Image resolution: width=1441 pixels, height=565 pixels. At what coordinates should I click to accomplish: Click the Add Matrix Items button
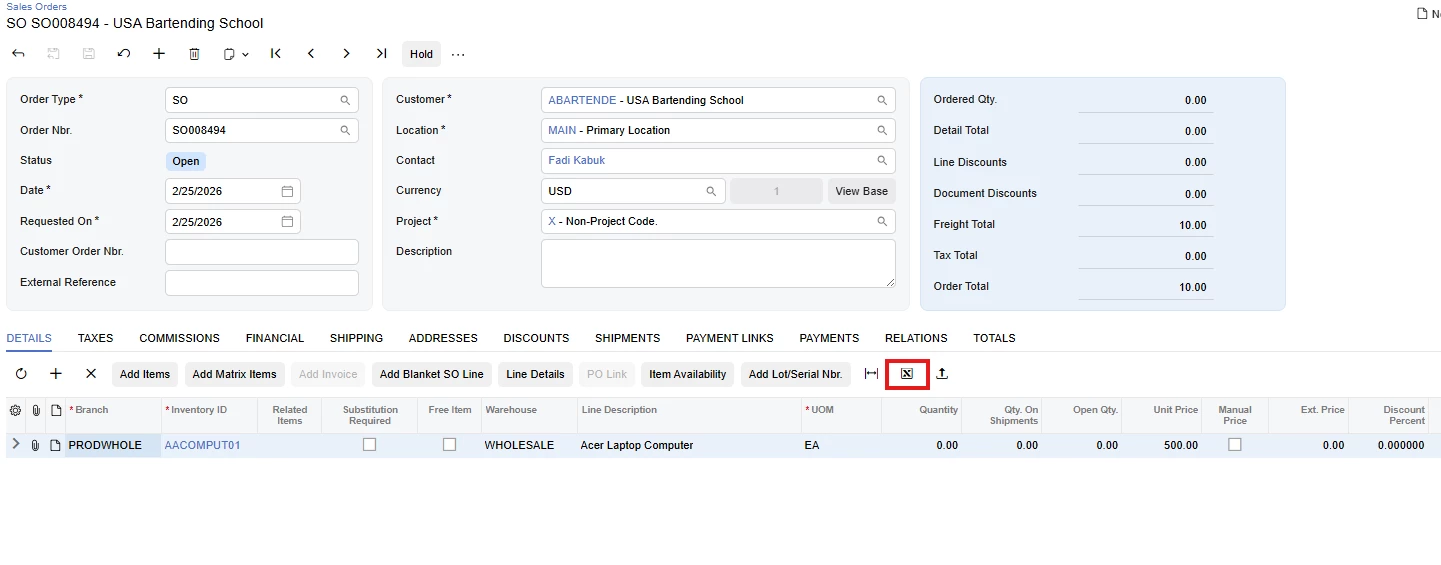(234, 374)
